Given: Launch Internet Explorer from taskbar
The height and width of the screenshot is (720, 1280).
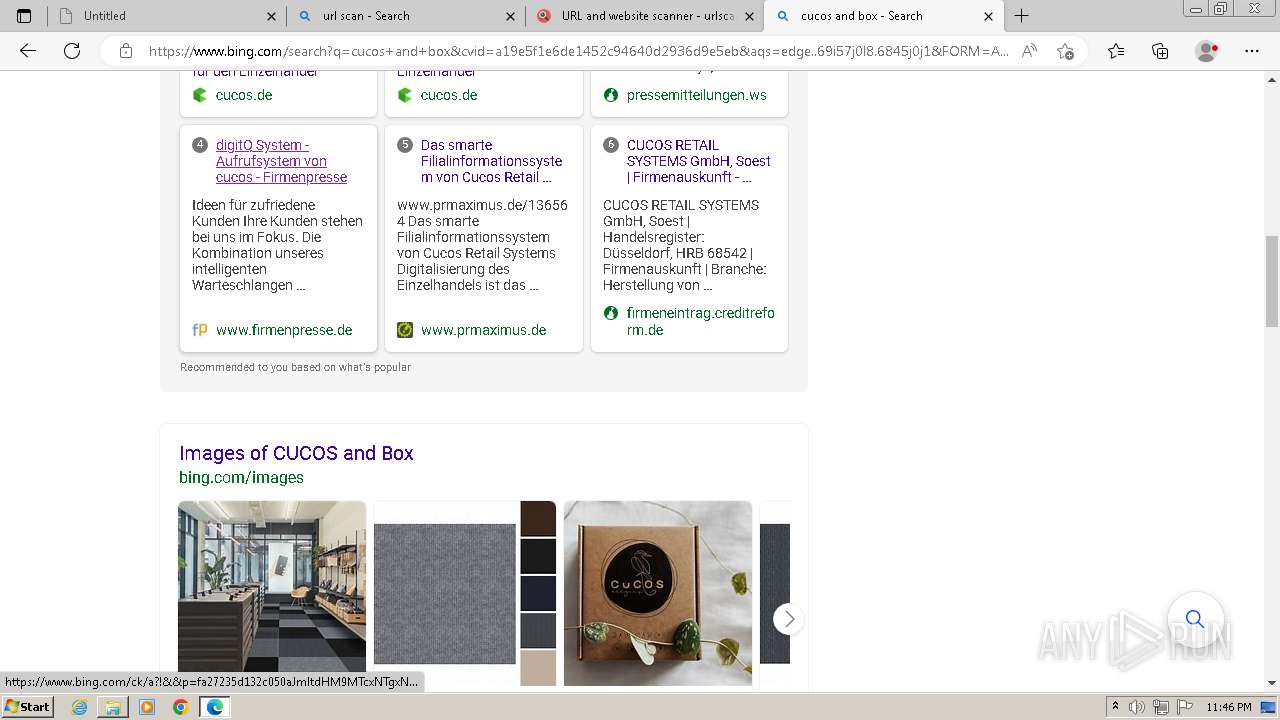Looking at the screenshot, I should point(79,707).
